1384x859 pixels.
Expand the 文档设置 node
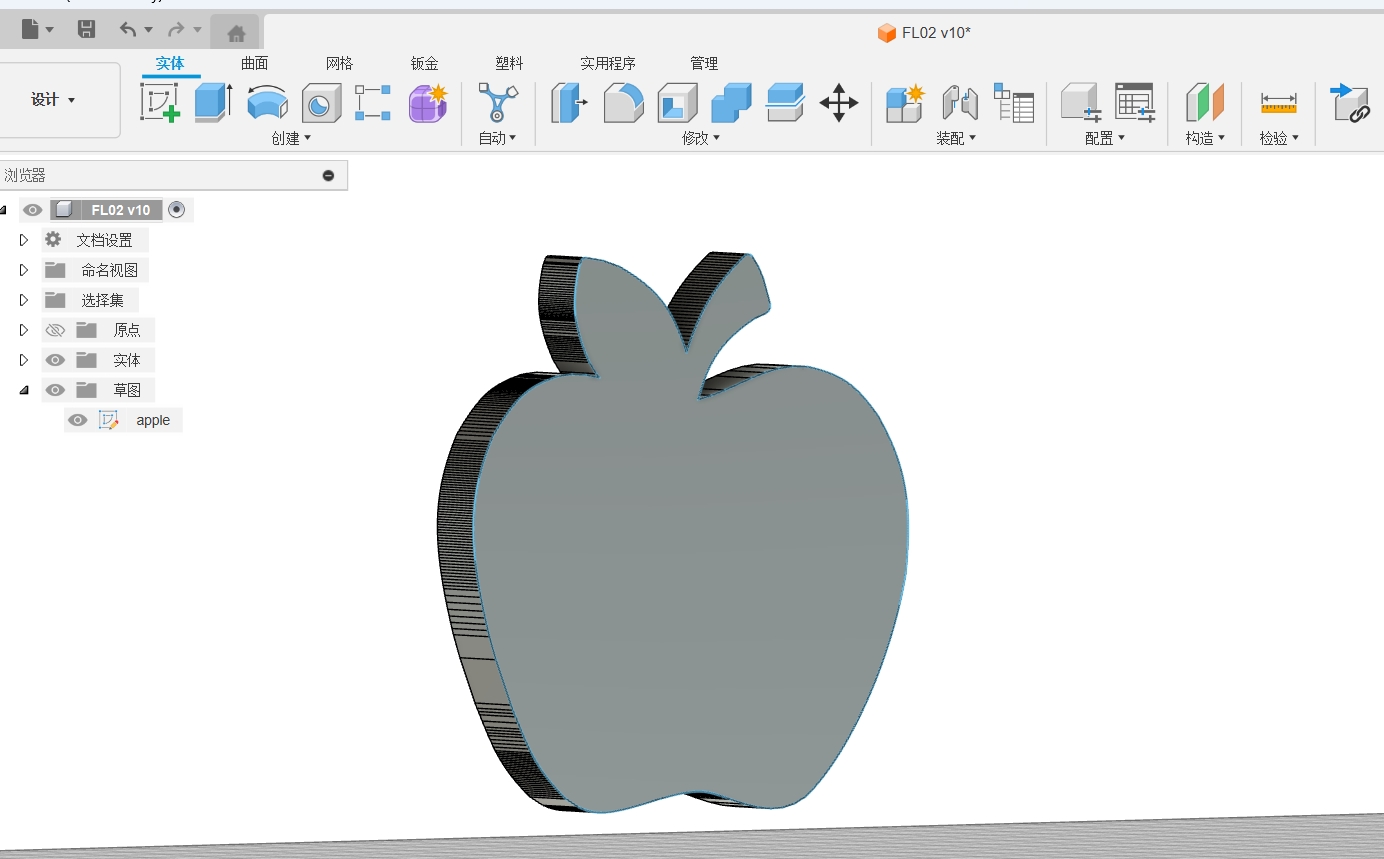[24, 240]
